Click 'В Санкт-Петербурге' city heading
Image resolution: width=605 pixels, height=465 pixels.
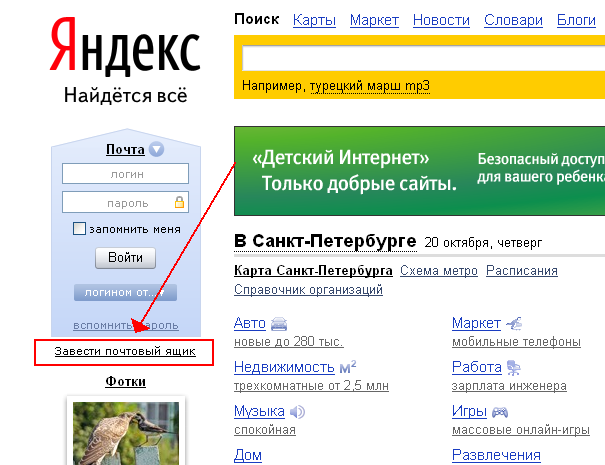325,241
